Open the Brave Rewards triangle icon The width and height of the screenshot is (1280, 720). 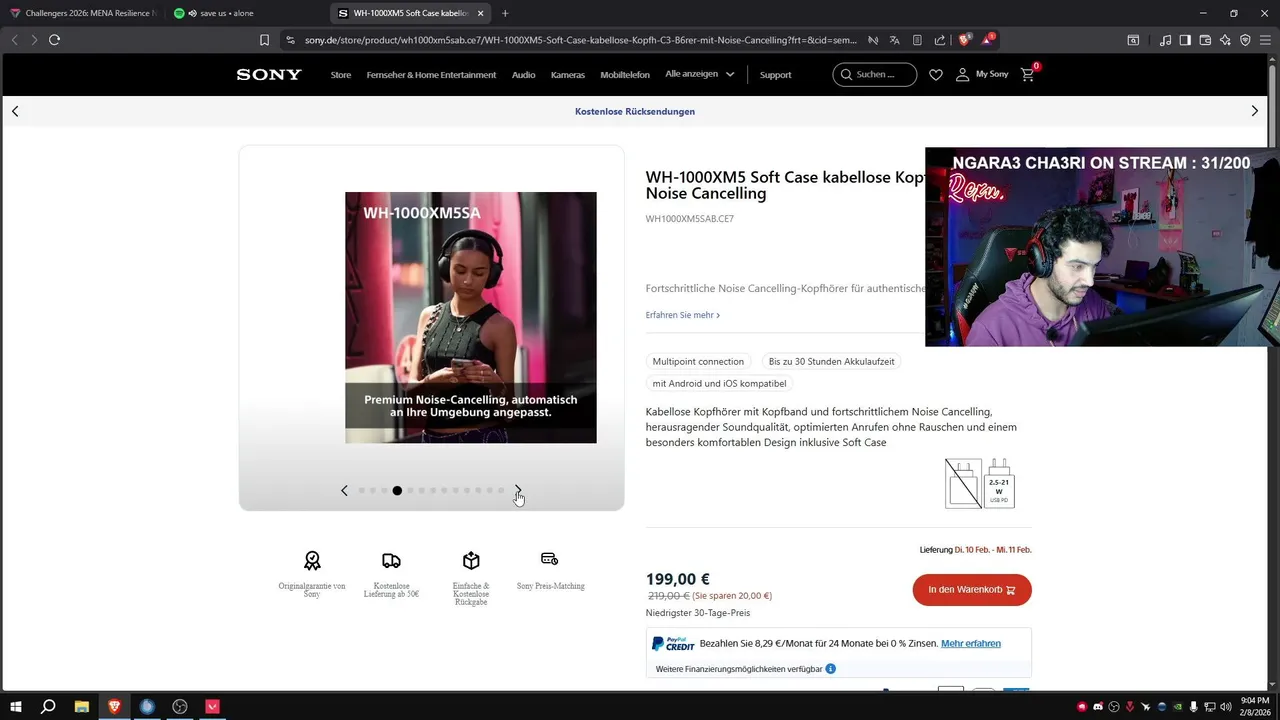[987, 40]
